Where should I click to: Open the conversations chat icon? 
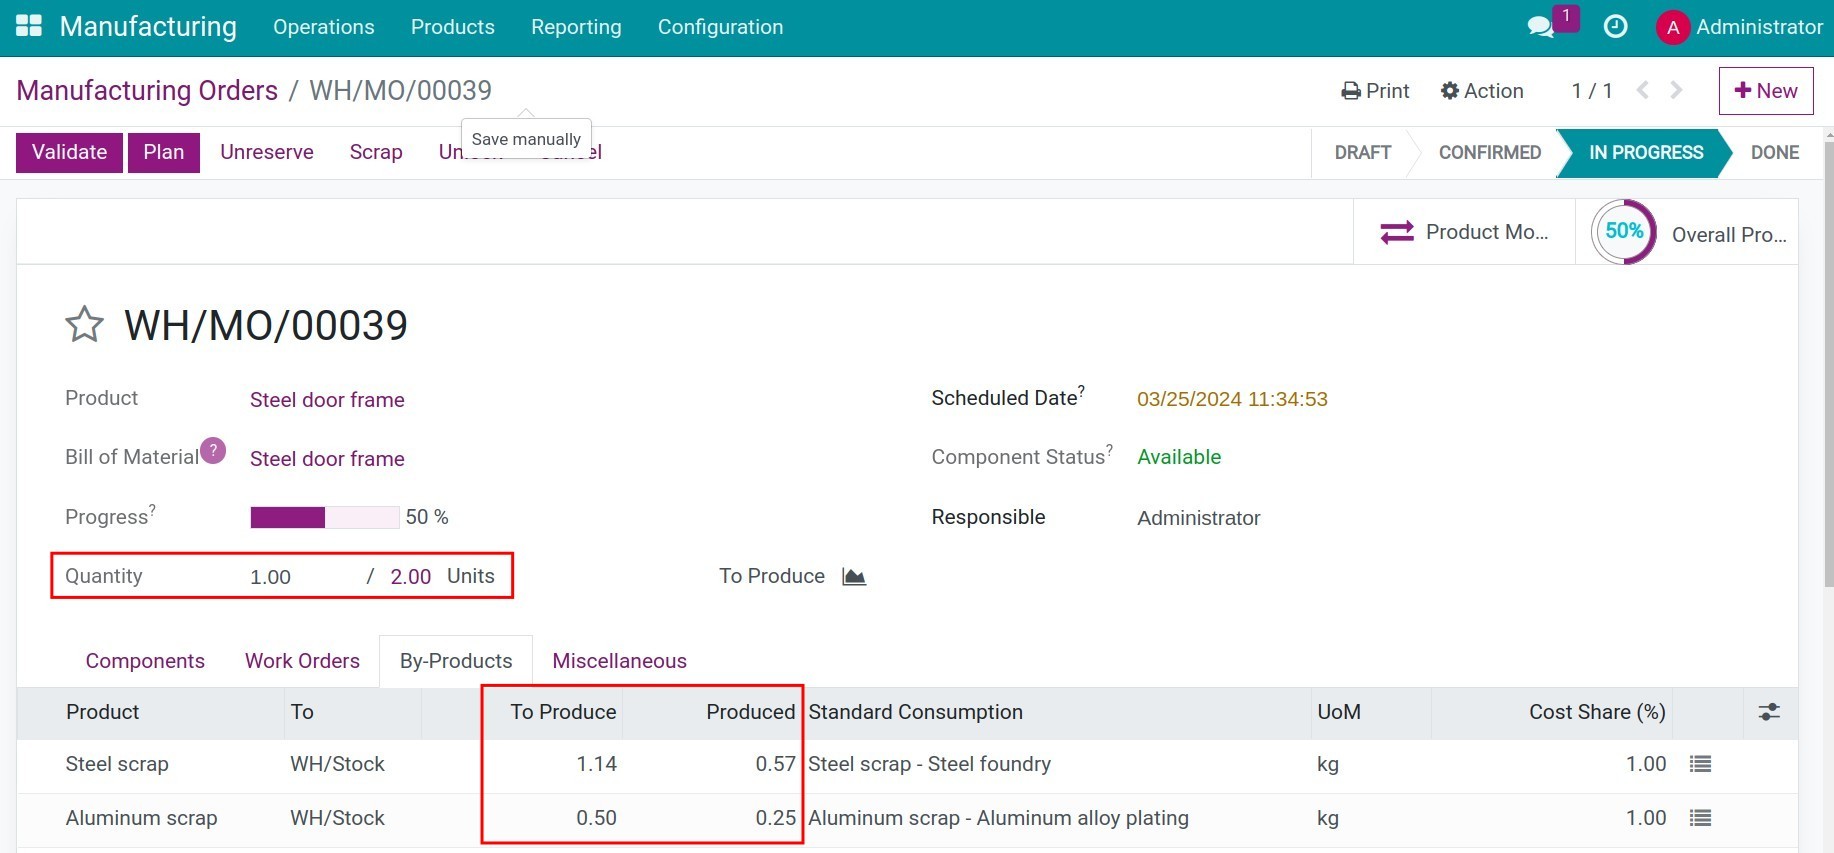(x=1541, y=27)
